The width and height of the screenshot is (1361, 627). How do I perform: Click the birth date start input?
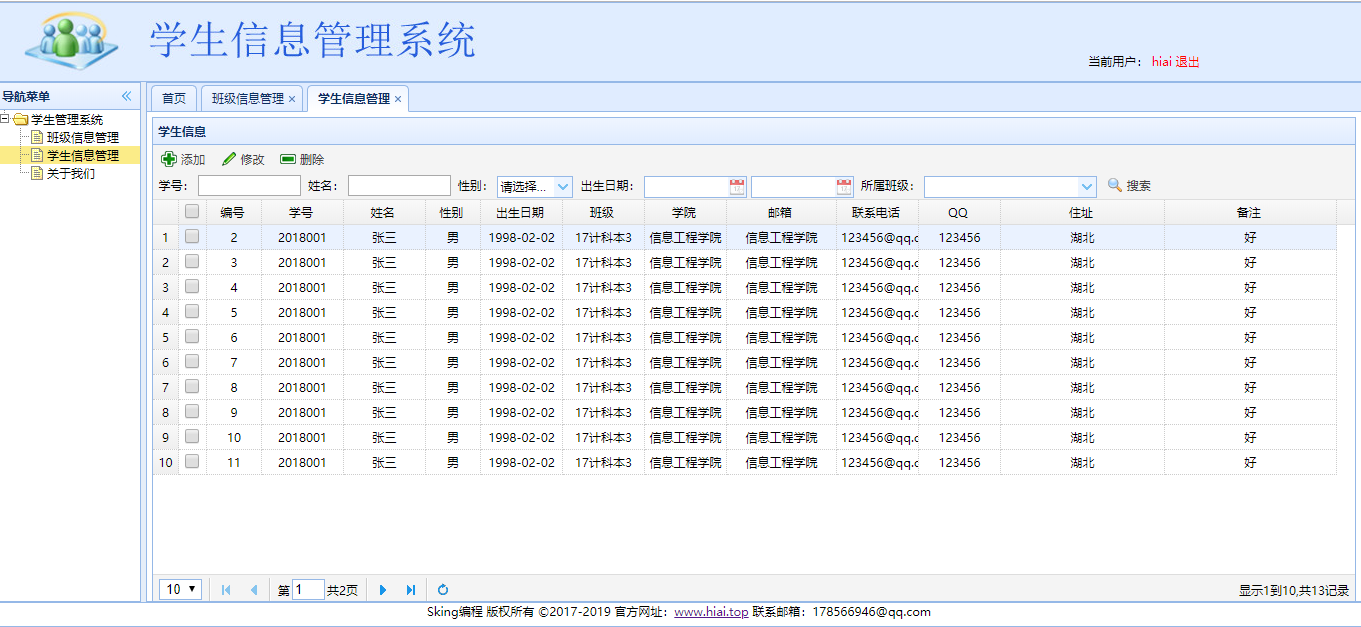pyautogui.click(x=687, y=186)
